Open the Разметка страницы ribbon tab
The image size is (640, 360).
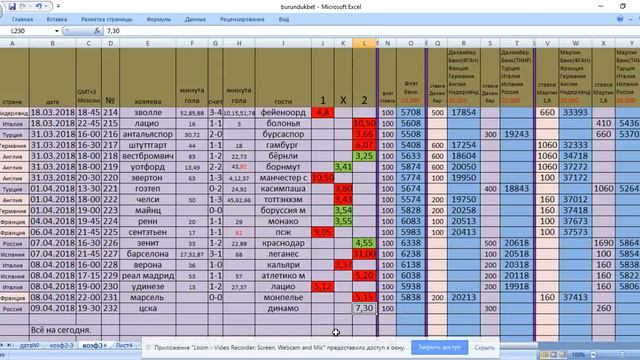pyautogui.click(x=107, y=19)
